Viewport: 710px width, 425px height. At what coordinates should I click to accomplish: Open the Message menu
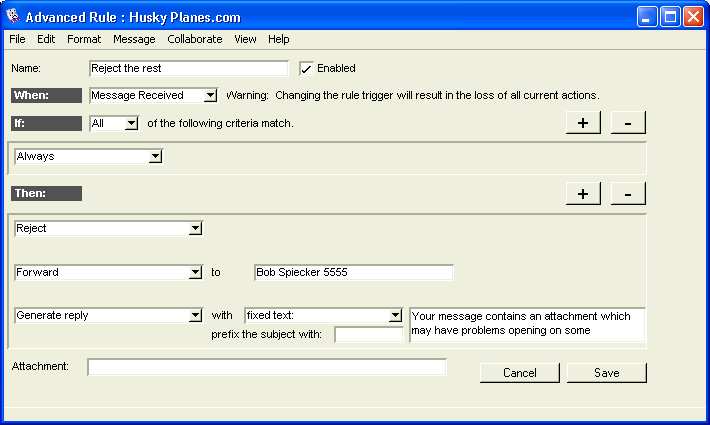(x=134, y=39)
